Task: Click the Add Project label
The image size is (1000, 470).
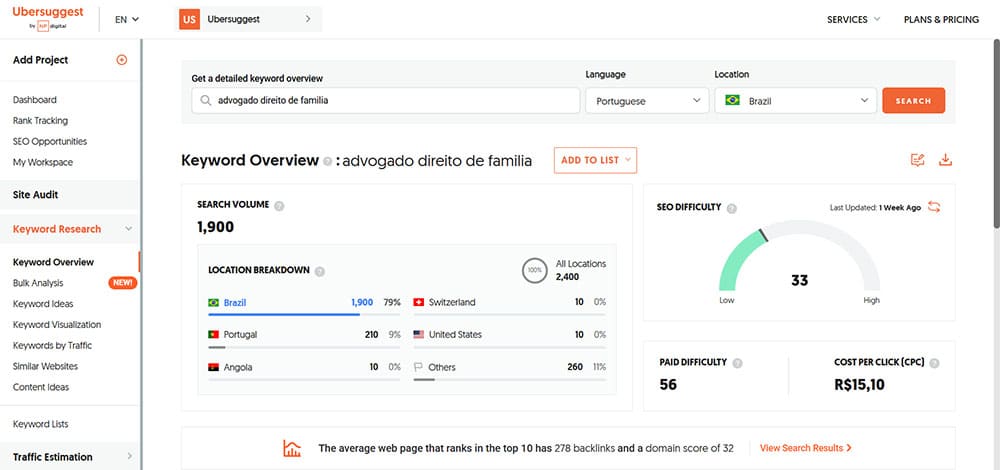Action: click(x=40, y=60)
